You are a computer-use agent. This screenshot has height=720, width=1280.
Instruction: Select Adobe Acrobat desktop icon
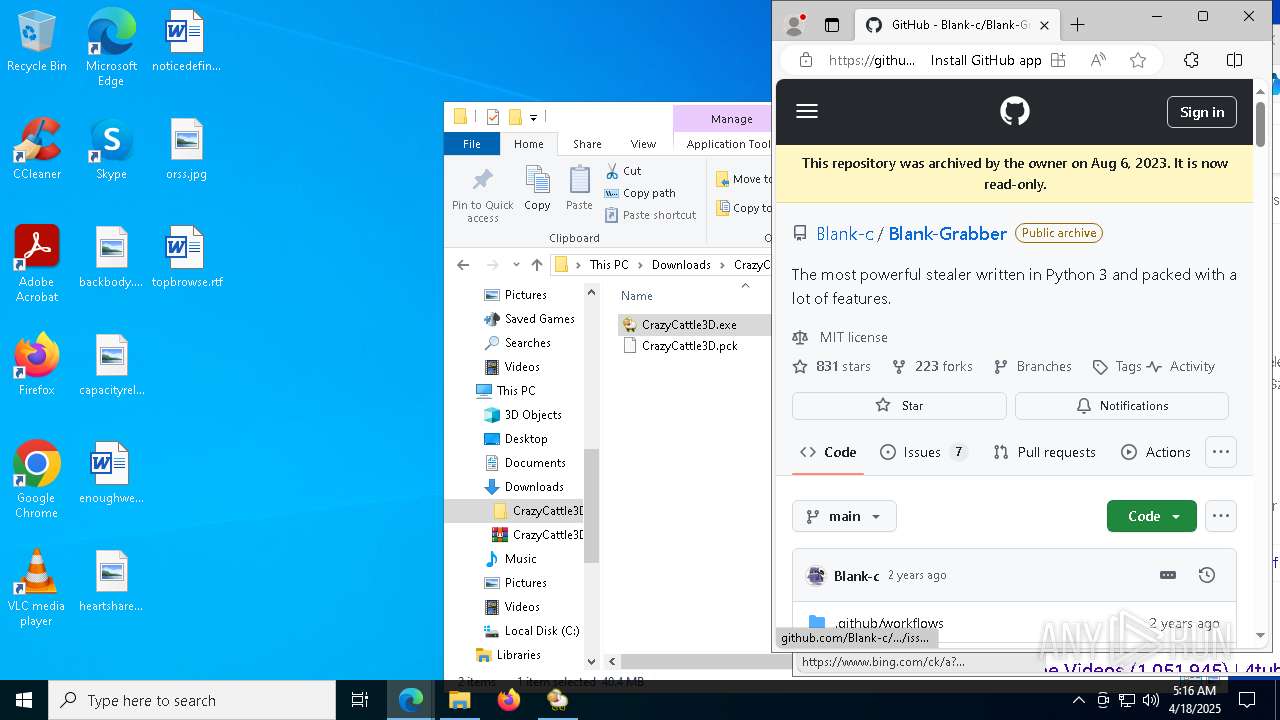(x=37, y=264)
